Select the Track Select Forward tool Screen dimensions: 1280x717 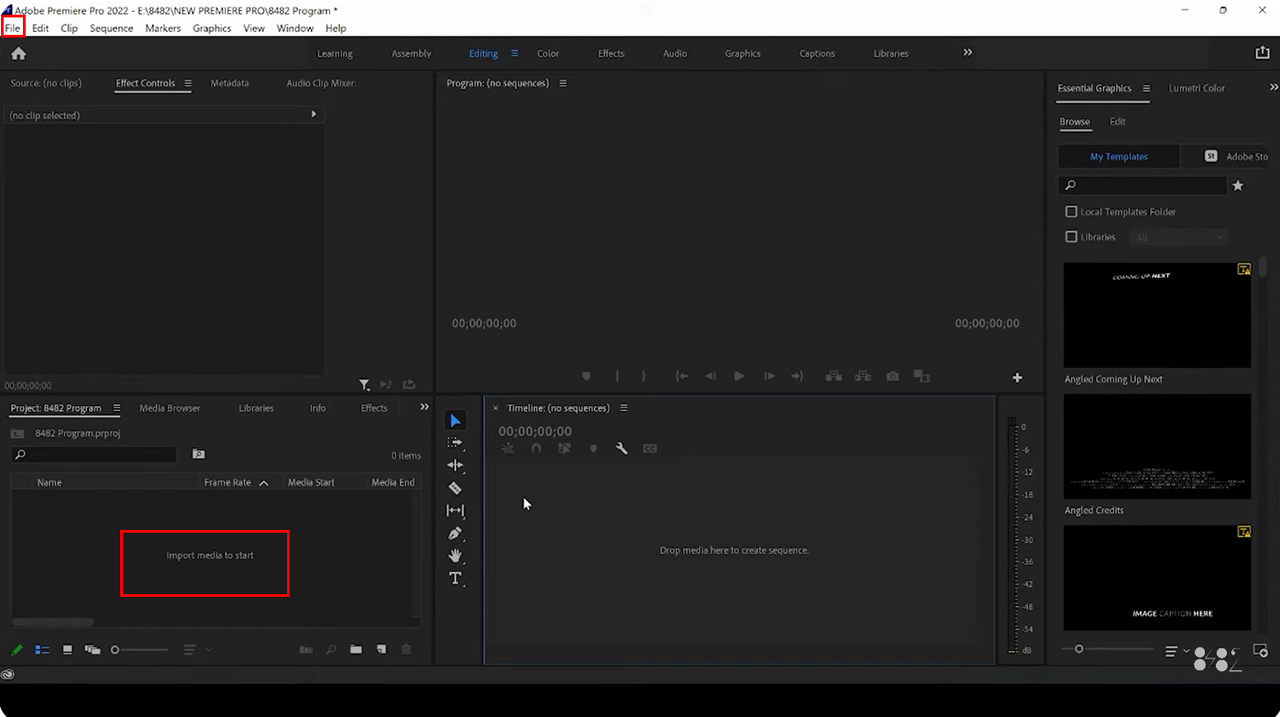click(x=455, y=442)
